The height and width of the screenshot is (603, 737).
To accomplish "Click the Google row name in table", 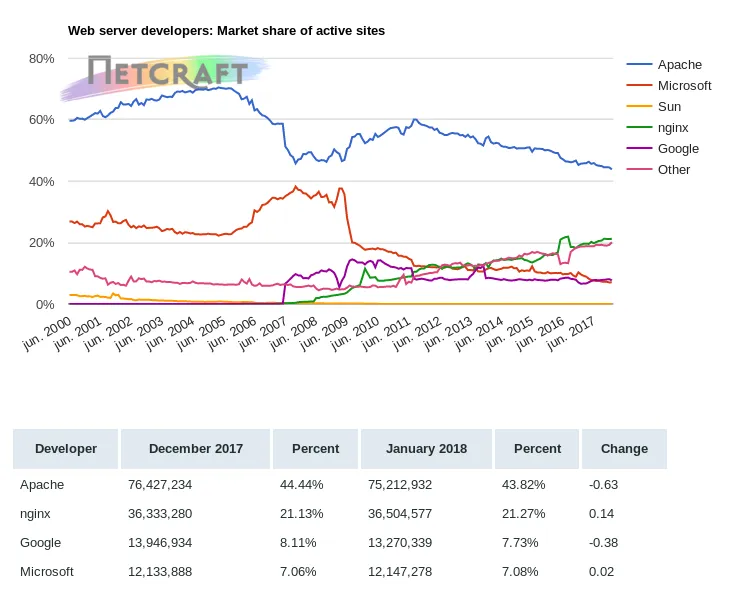I will click(41, 543).
